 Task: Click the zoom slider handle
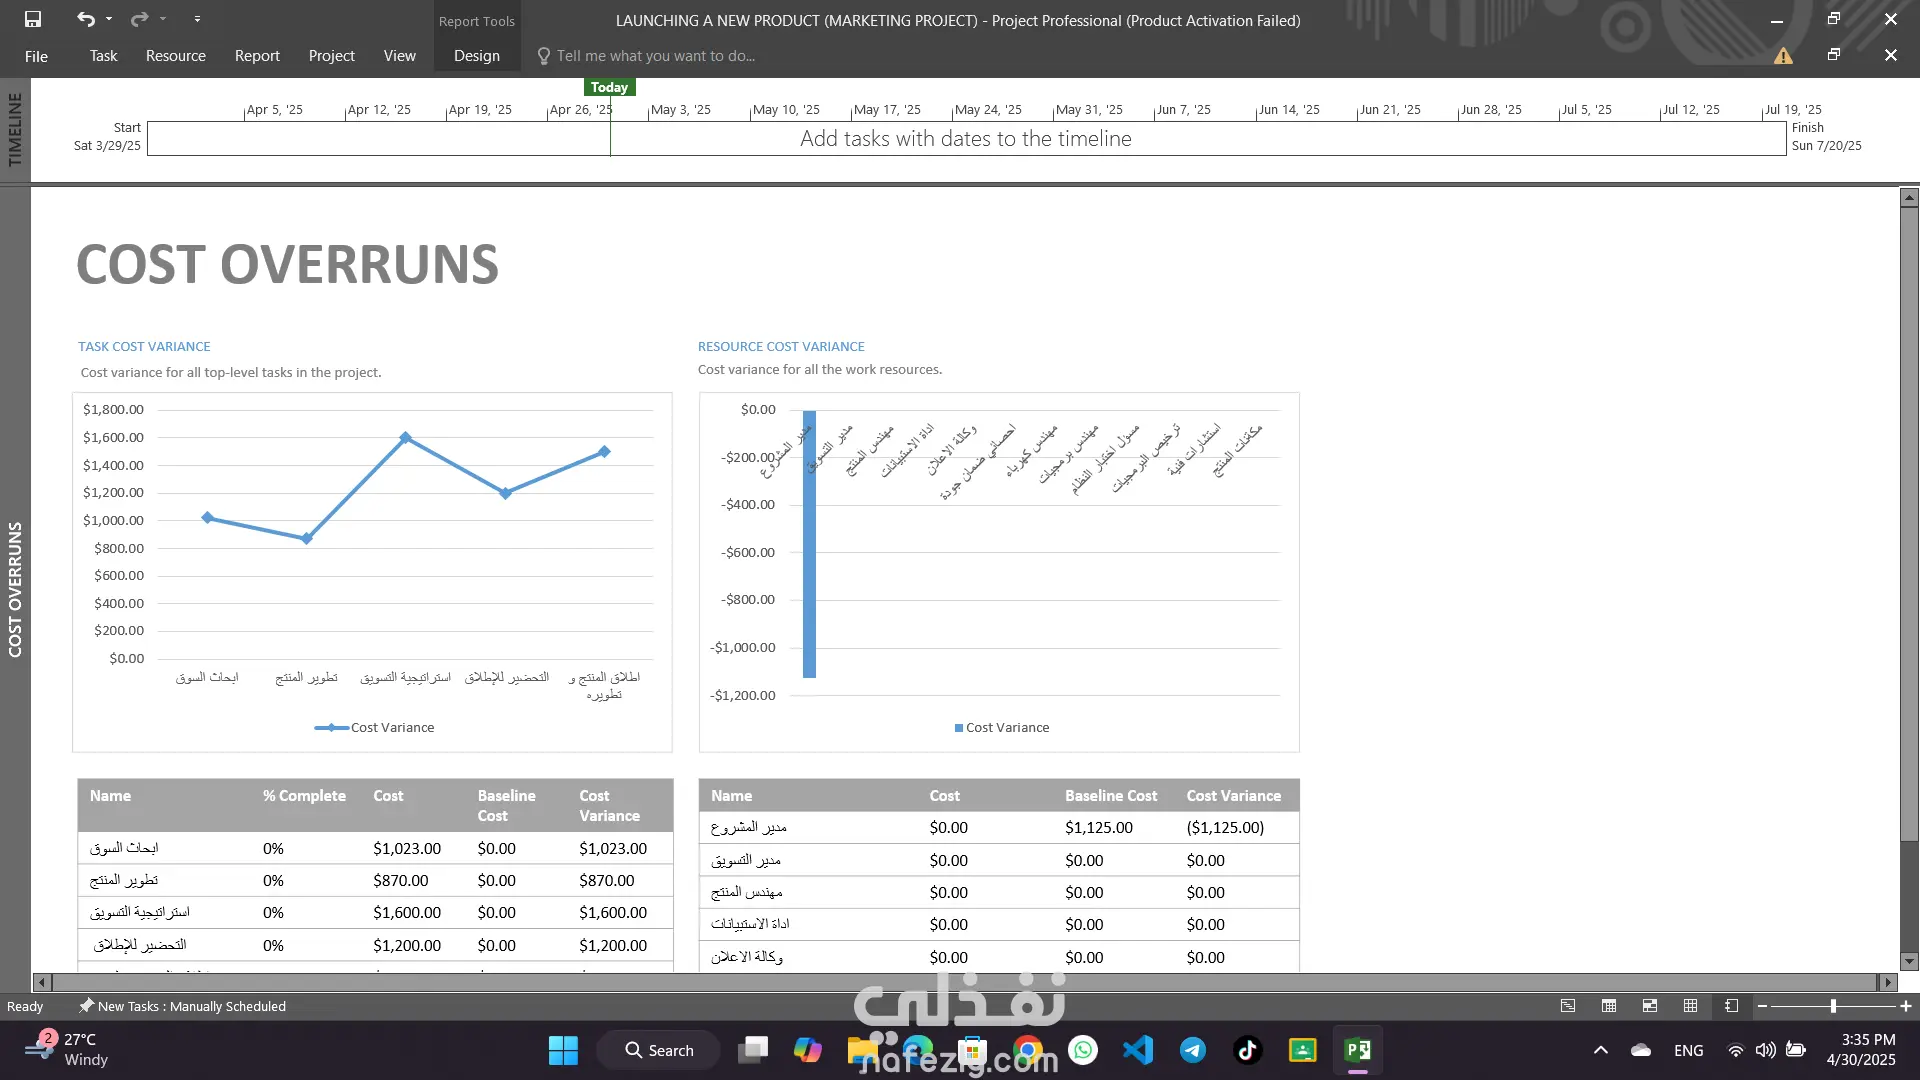coord(1833,1006)
